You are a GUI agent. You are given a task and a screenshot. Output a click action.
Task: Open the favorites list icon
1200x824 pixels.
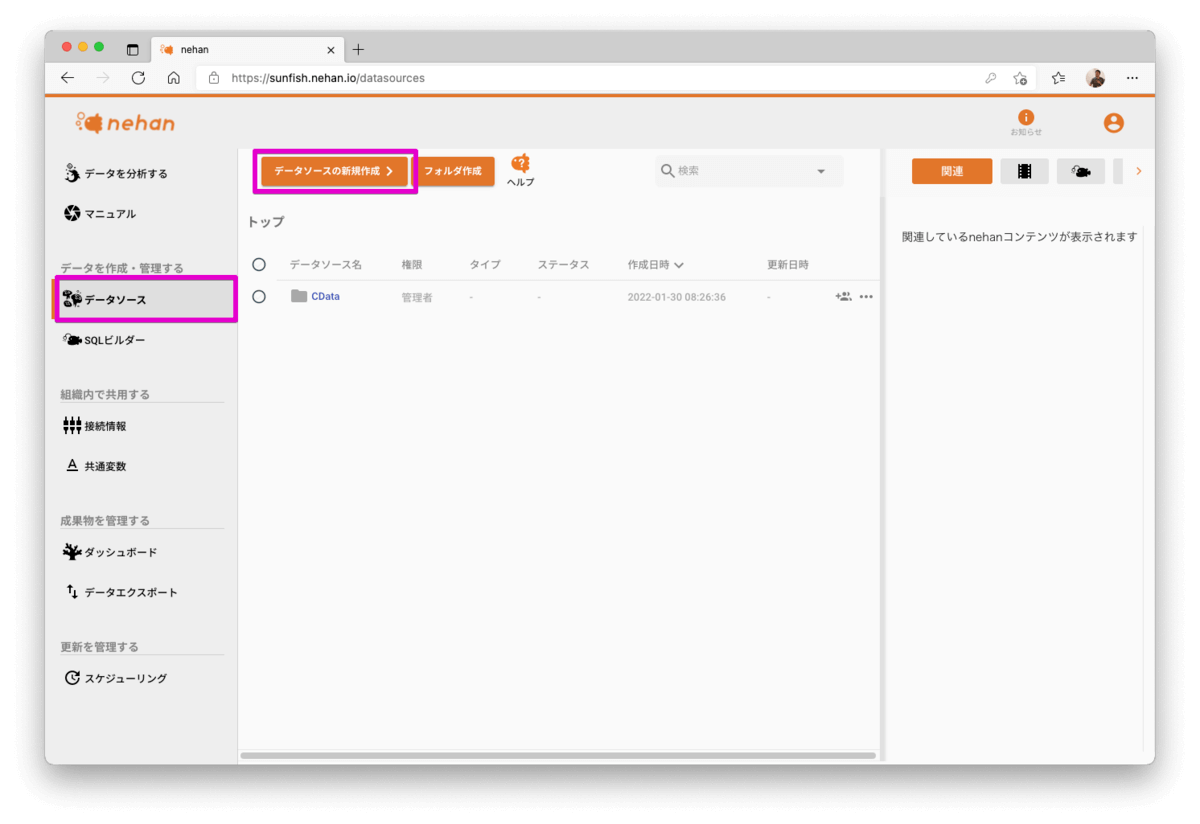tap(1058, 78)
